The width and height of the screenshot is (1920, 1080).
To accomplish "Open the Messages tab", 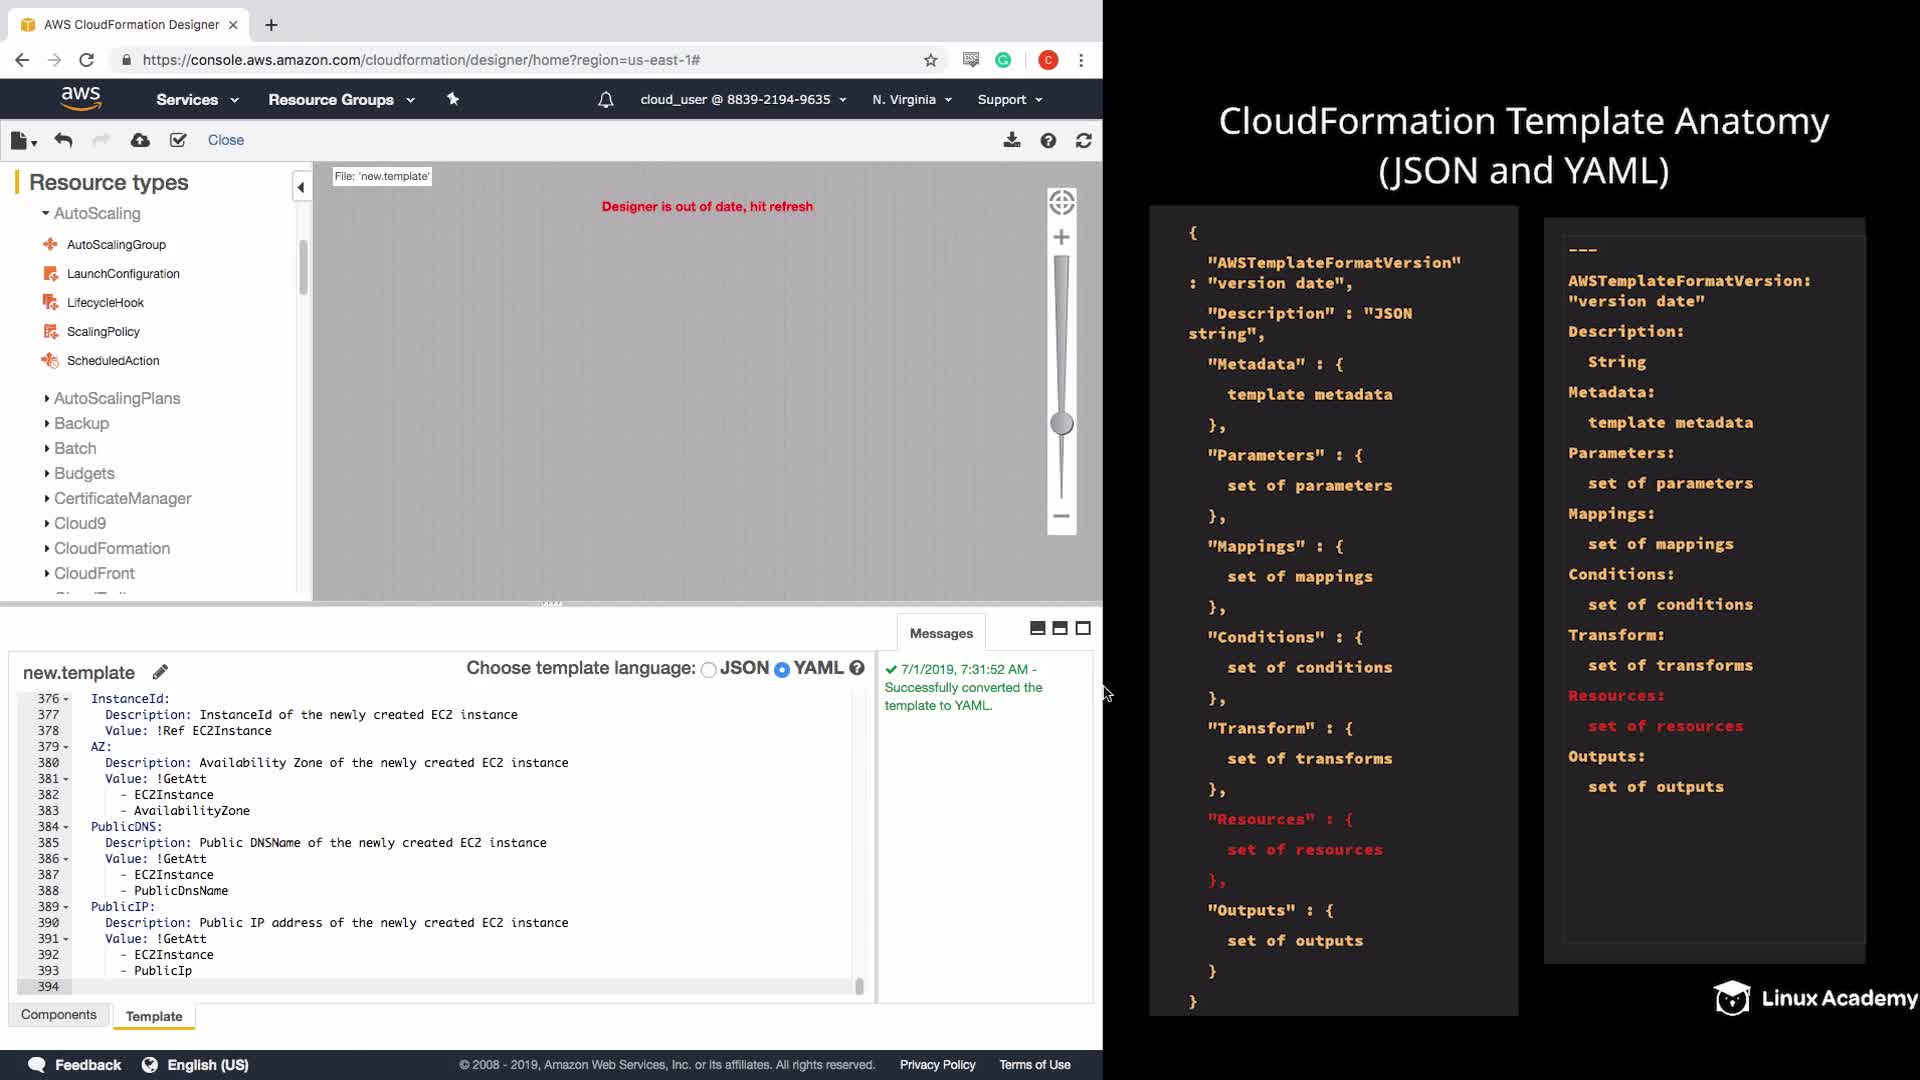I will tap(940, 633).
